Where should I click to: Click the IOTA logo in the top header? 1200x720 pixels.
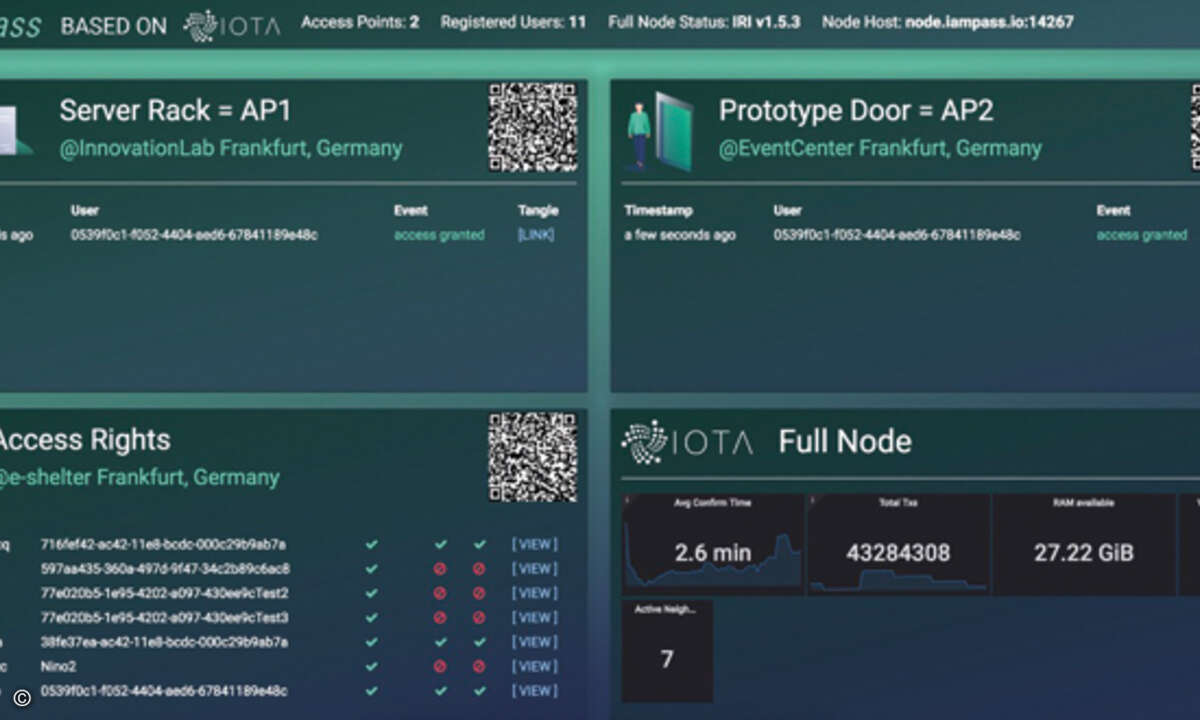coord(232,25)
